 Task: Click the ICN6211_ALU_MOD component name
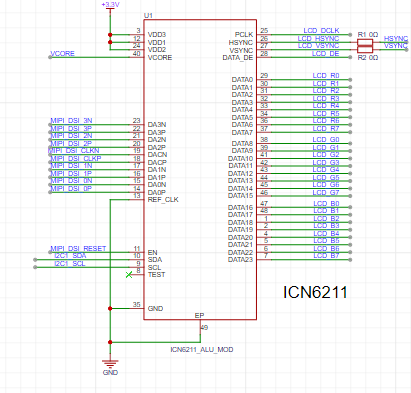pyautogui.click(x=202, y=349)
